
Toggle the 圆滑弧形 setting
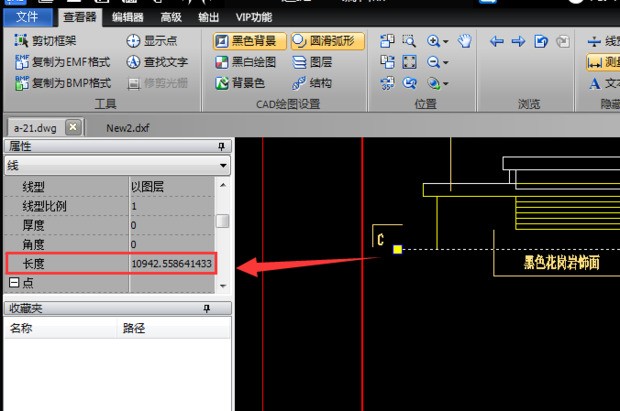coord(328,41)
